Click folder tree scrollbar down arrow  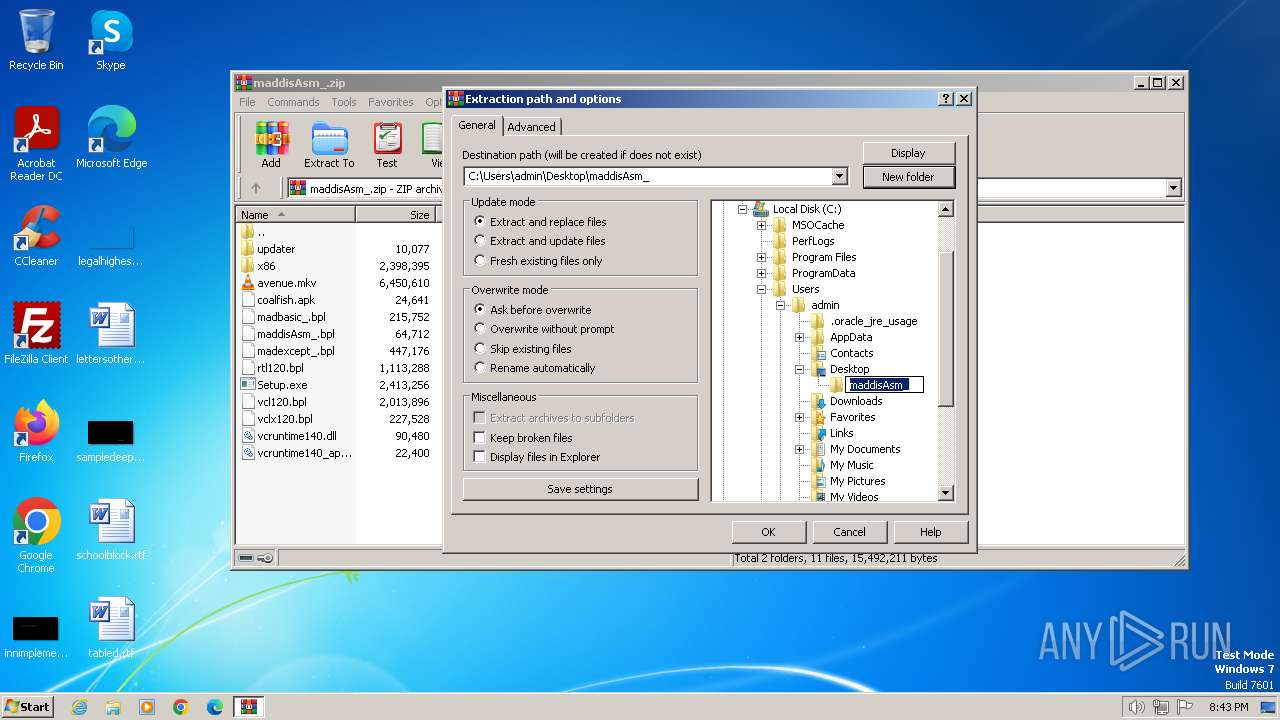[x=946, y=493]
